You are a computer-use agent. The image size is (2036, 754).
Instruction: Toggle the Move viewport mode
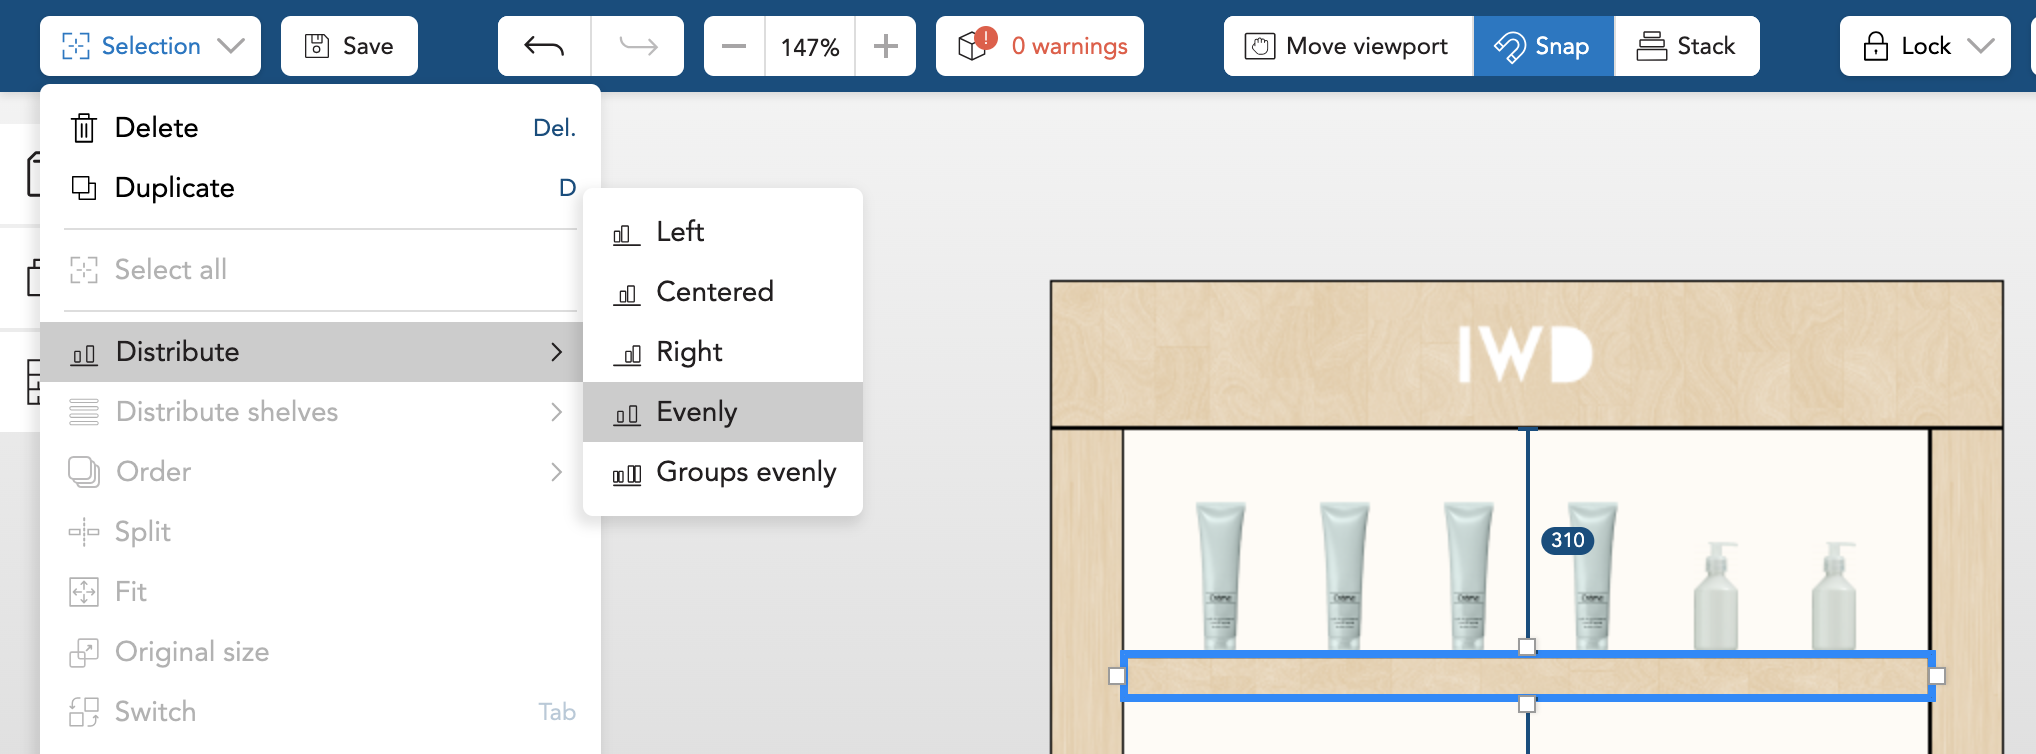pyautogui.click(x=1347, y=46)
